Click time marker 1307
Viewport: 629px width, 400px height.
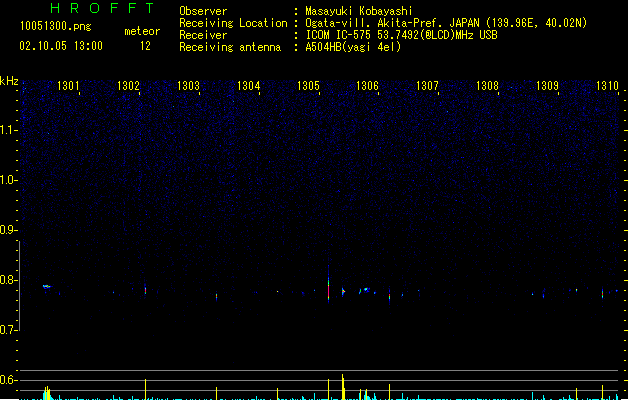427,86
